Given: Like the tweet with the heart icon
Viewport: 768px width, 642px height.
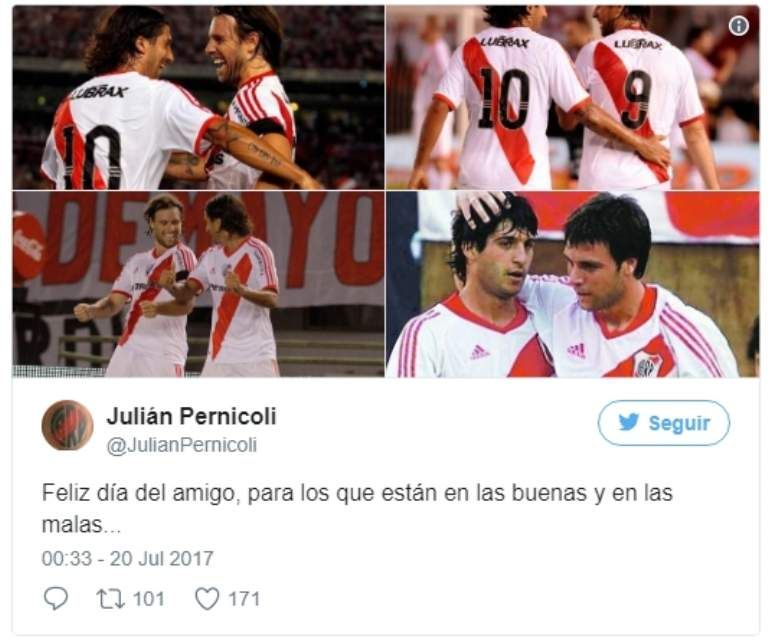Looking at the screenshot, I should tap(207, 599).
